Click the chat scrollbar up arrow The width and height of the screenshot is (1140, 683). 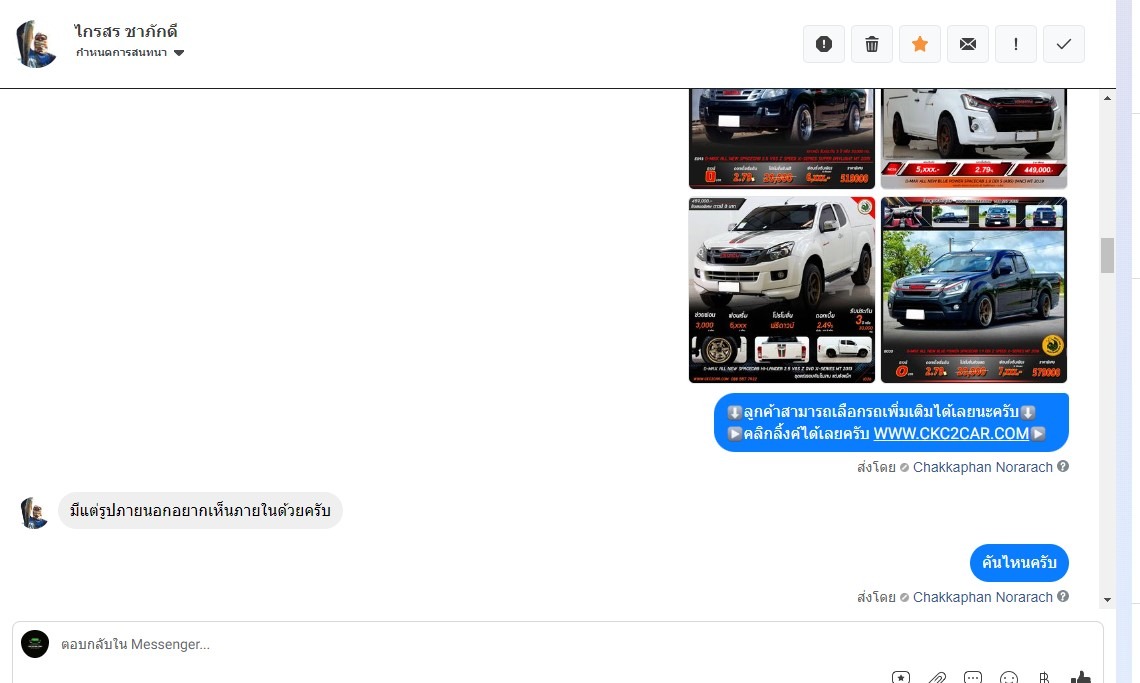[1107, 97]
